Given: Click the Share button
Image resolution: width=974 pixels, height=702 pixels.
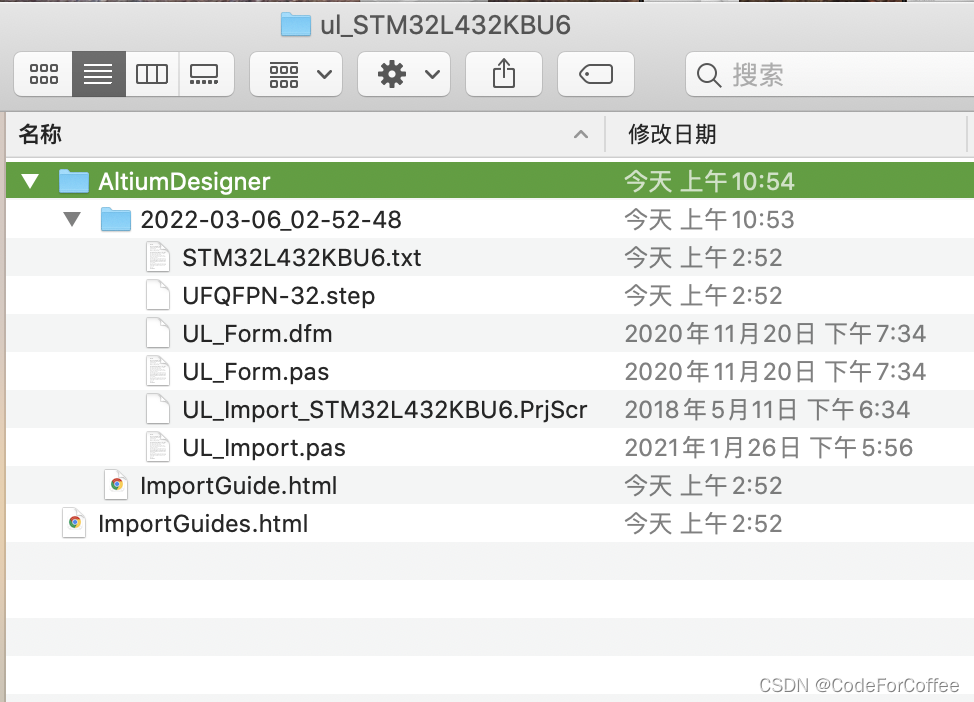Looking at the screenshot, I should point(504,75).
